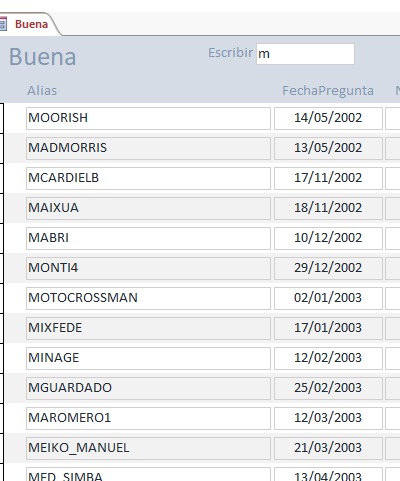Select the MGUARDADO alias field
The image size is (400, 481).
click(148, 388)
